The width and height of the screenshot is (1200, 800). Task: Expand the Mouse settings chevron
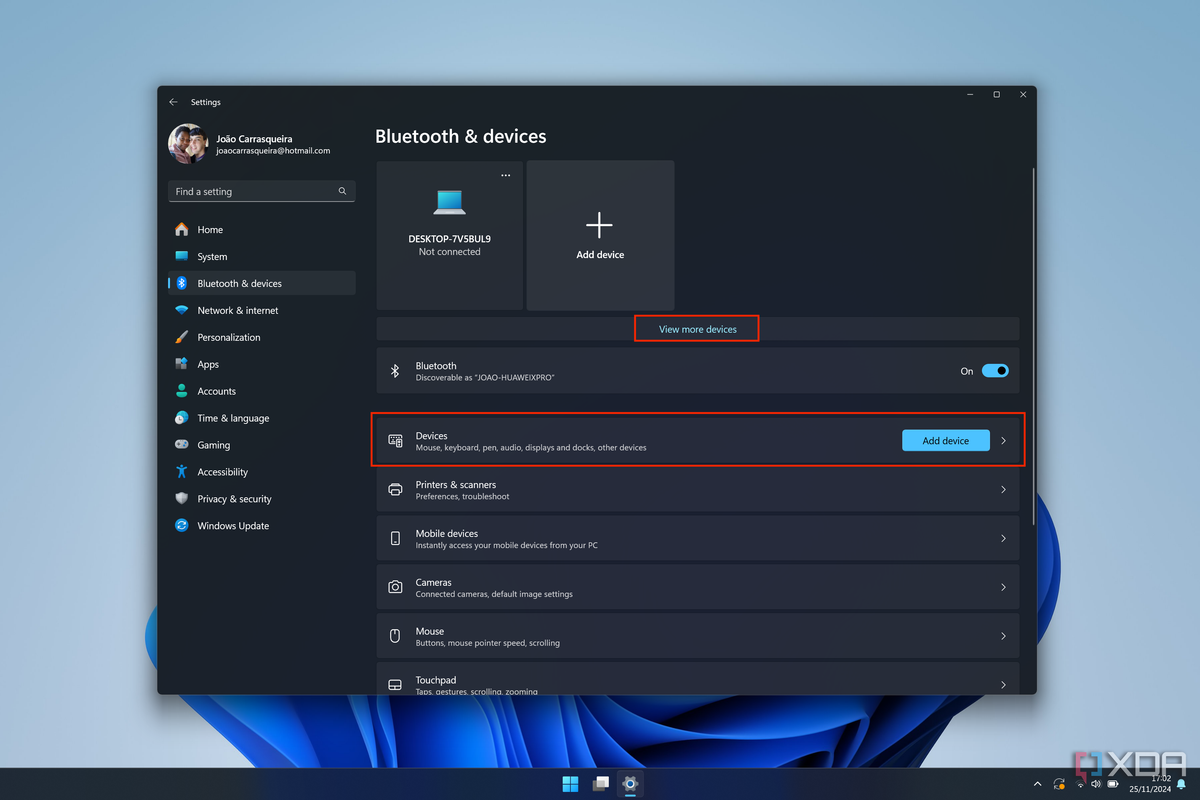click(x=1003, y=636)
